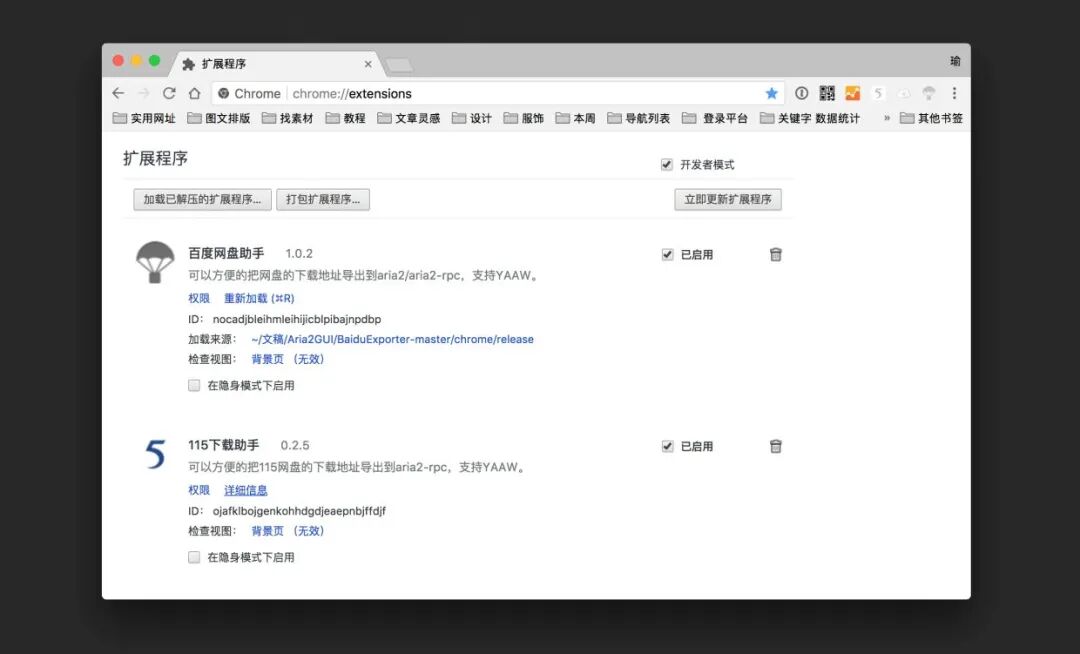This screenshot has height=654, width=1080.
Task: Open the 115下载助手 extension toolbar icon
Action: click(878, 92)
